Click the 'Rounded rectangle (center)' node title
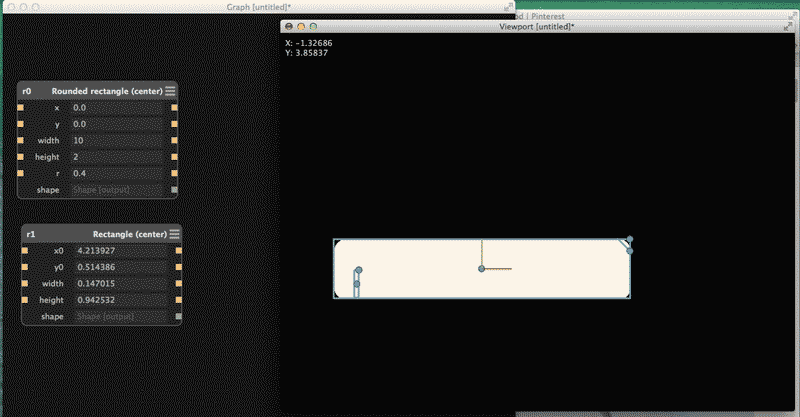 pos(107,91)
